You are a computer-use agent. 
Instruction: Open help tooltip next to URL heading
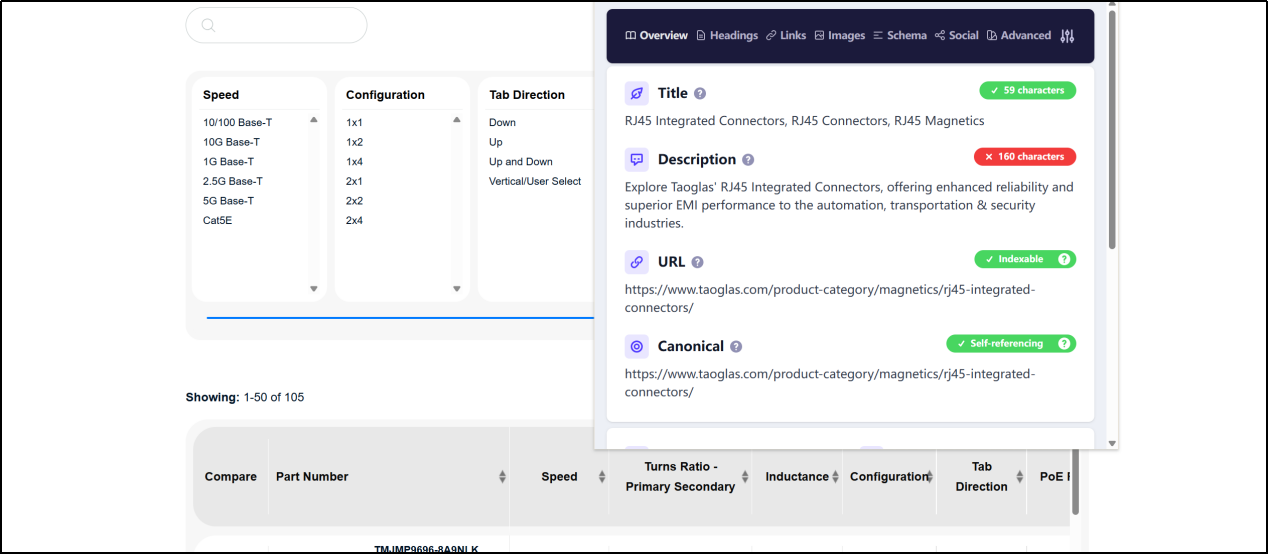pyautogui.click(x=698, y=263)
